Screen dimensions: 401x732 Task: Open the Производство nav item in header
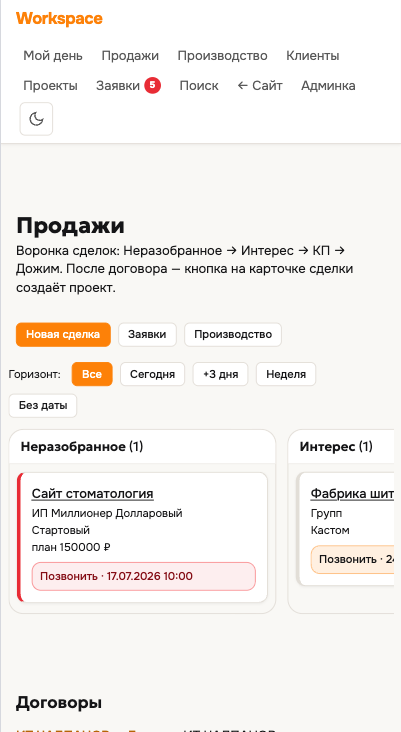[222, 56]
